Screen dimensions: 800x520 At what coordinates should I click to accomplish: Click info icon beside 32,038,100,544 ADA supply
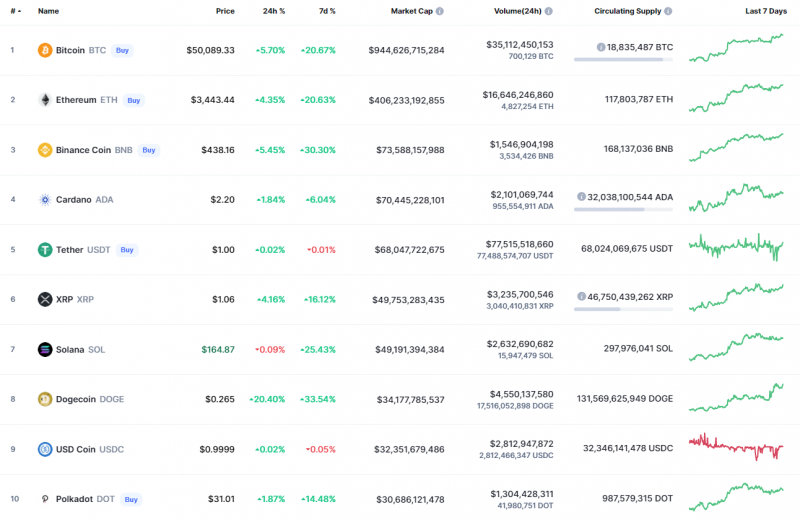tap(581, 196)
